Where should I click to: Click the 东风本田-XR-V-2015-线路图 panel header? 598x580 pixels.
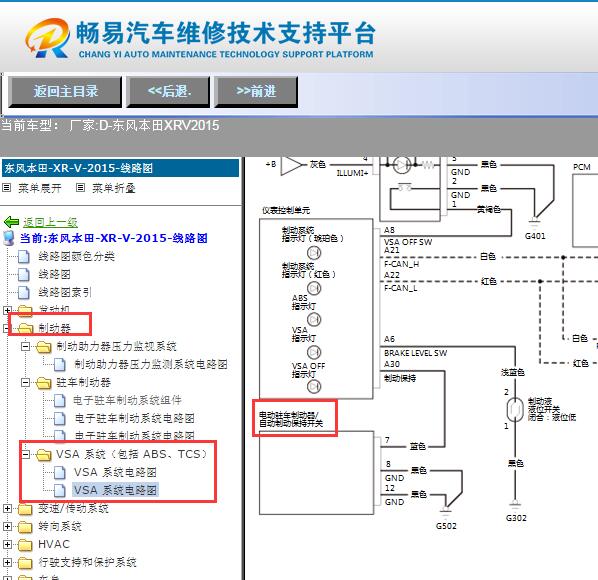tap(121, 168)
